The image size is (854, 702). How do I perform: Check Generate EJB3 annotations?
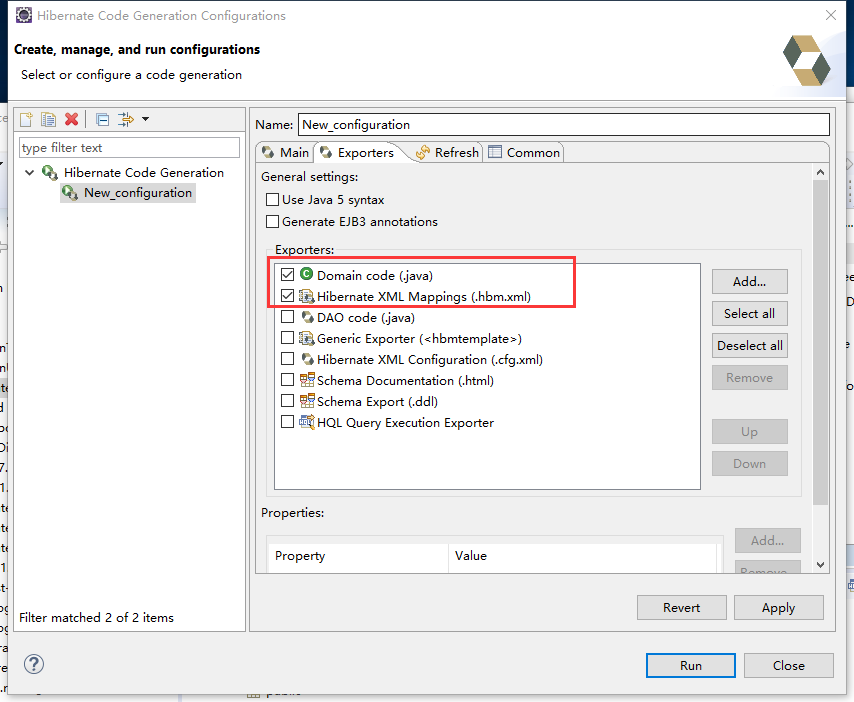pyautogui.click(x=272, y=222)
